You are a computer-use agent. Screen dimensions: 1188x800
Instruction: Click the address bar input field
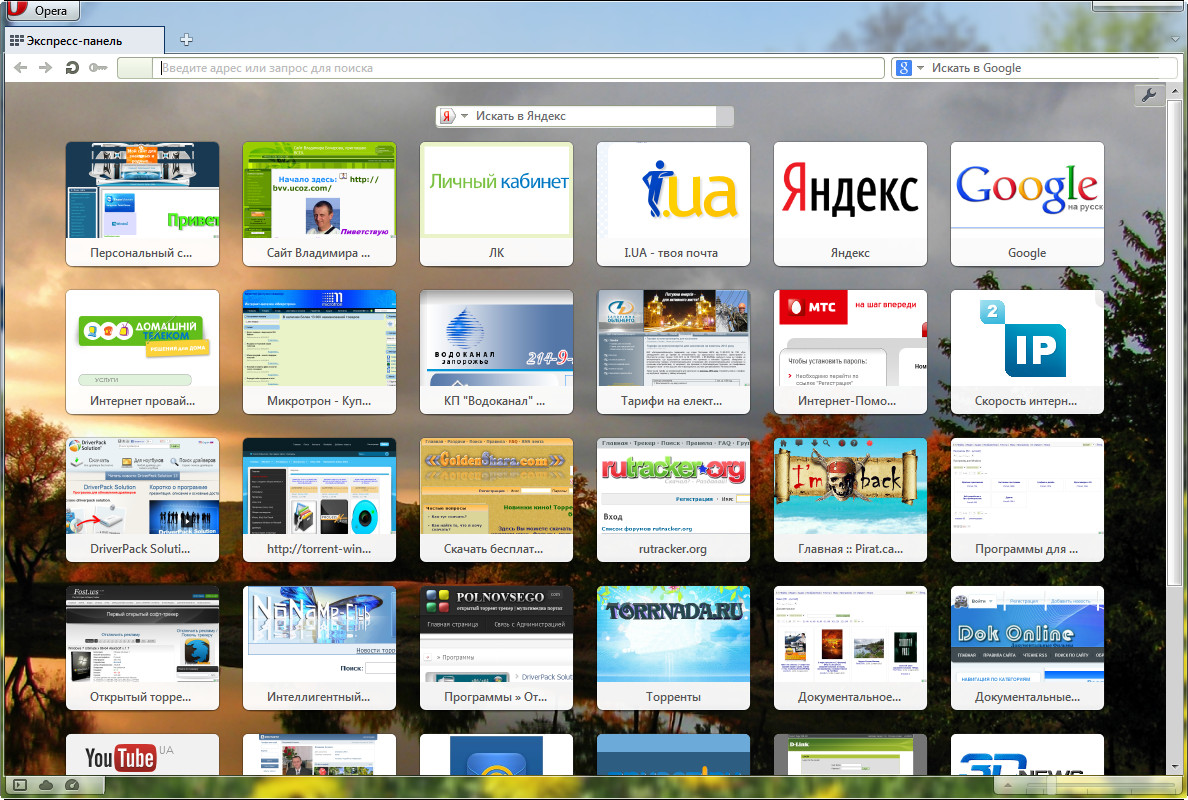(x=520, y=68)
